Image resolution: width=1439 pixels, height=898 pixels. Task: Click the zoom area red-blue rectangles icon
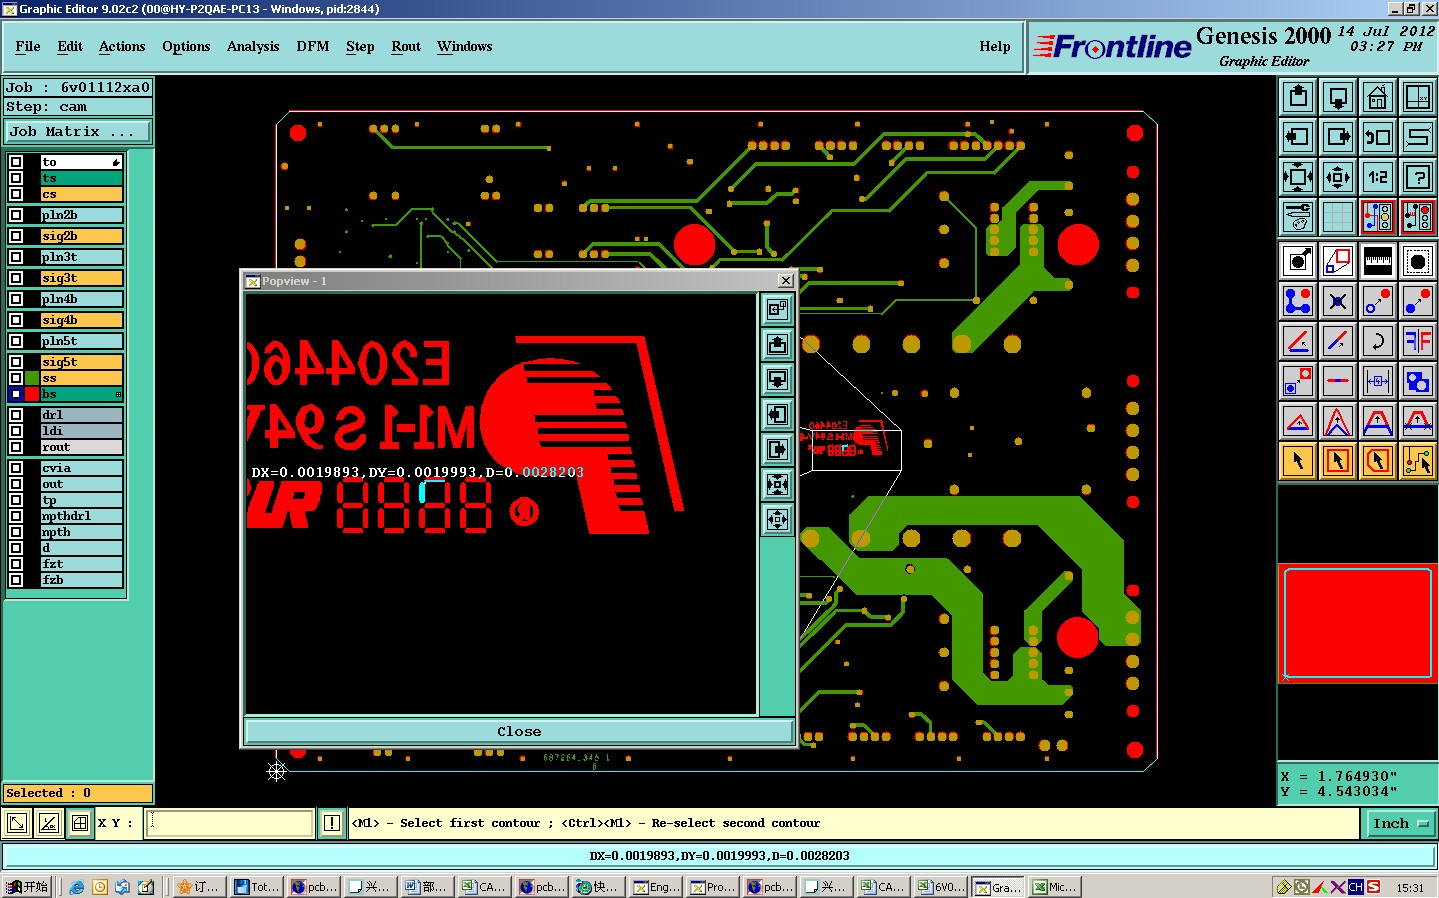[x=1338, y=261]
